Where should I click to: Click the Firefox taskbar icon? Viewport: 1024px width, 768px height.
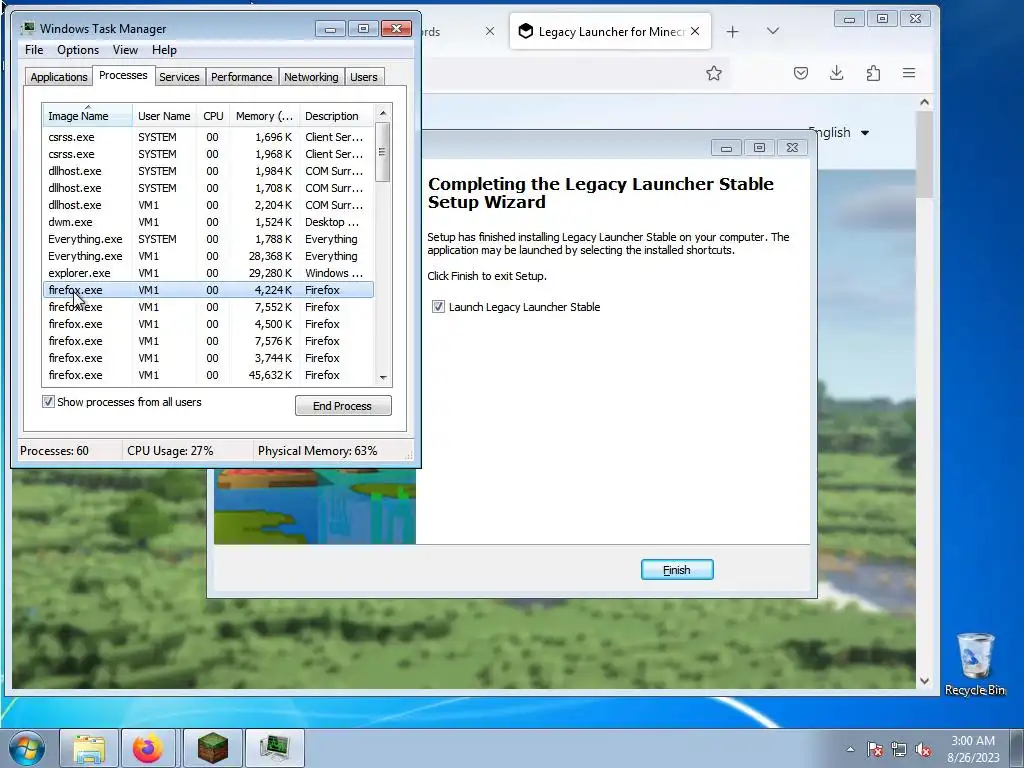[148, 748]
